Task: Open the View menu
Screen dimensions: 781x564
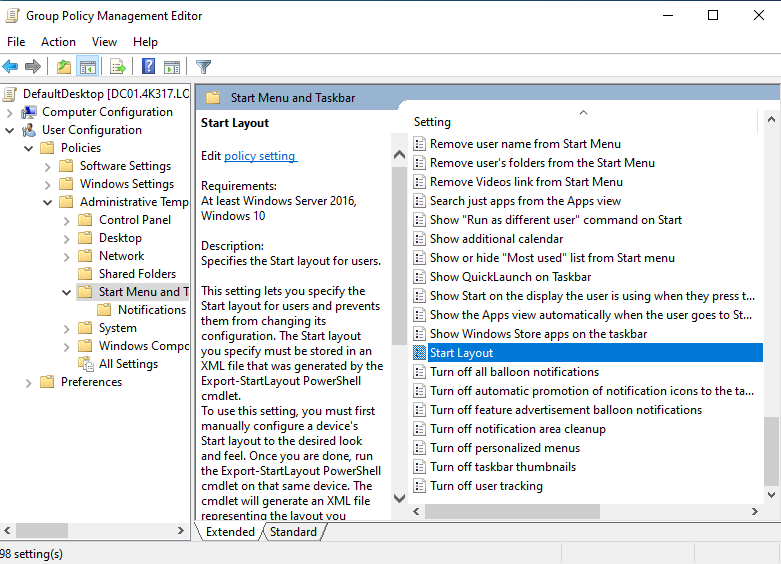Action: pyautogui.click(x=104, y=42)
